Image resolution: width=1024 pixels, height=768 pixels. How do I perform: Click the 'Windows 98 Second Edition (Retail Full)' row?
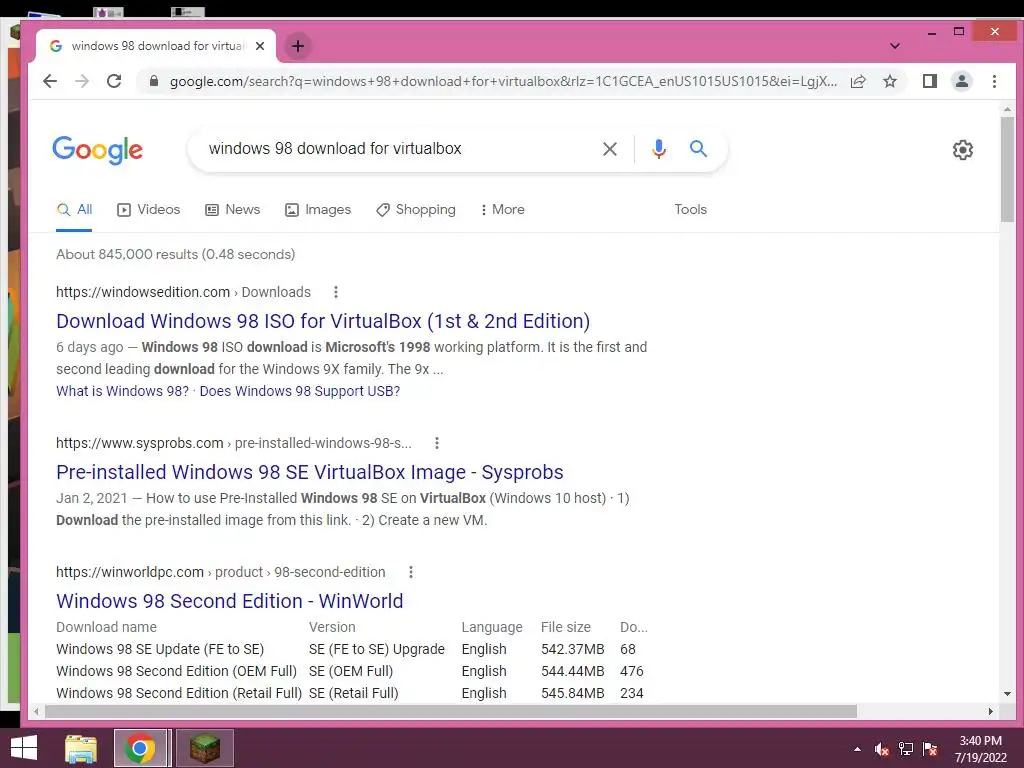pyautogui.click(x=351, y=693)
